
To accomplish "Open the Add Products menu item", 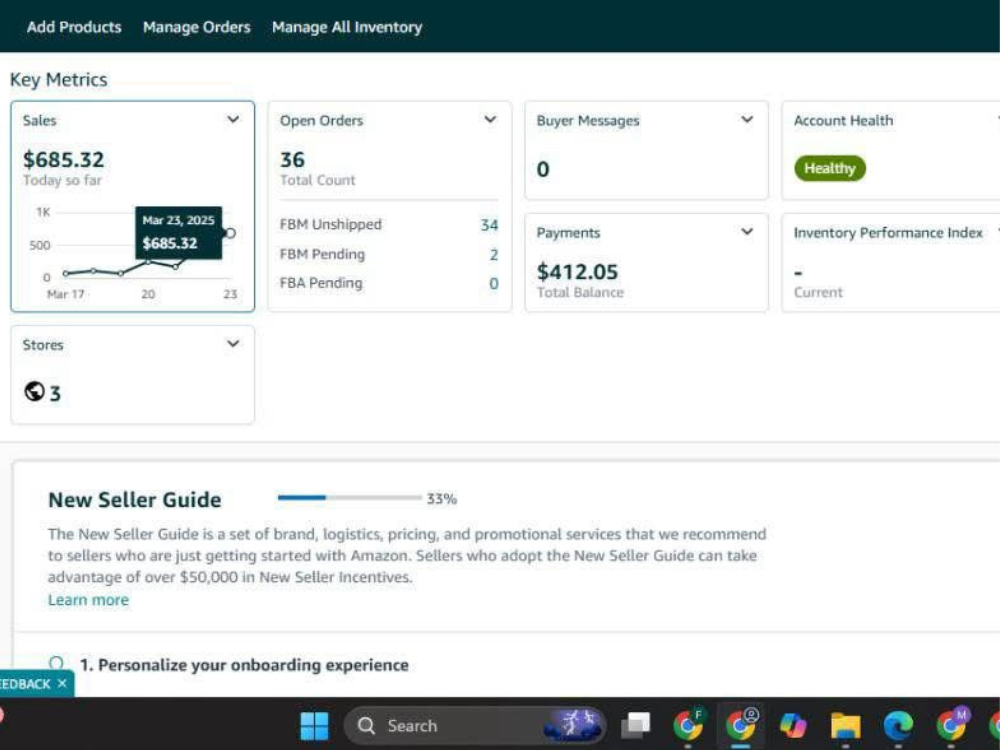I will (74, 27).
